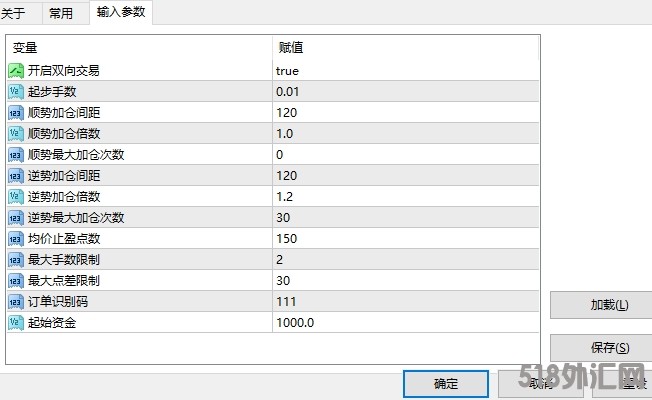Edit the 逆势加仓倍数 value 1.2

coord(285,197)
